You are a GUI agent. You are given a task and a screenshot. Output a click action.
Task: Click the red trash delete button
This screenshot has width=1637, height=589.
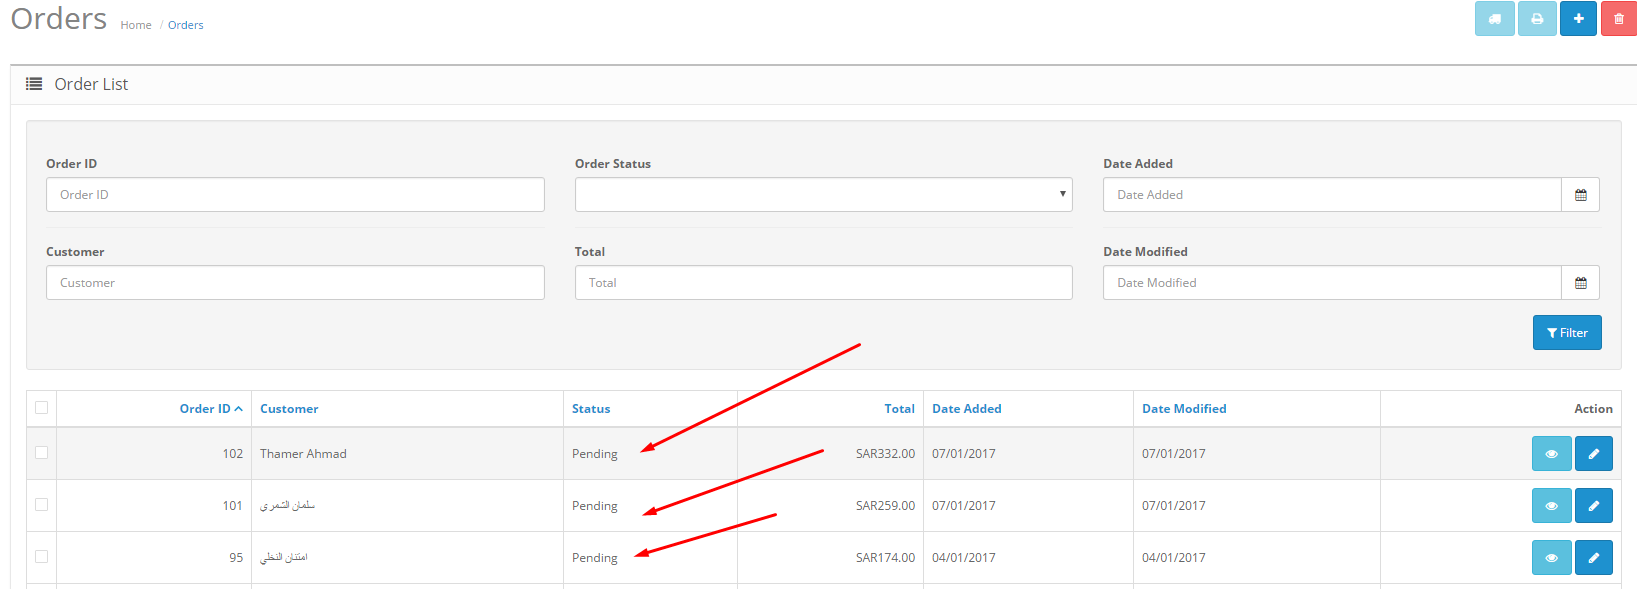click(x=1619, y=18)
